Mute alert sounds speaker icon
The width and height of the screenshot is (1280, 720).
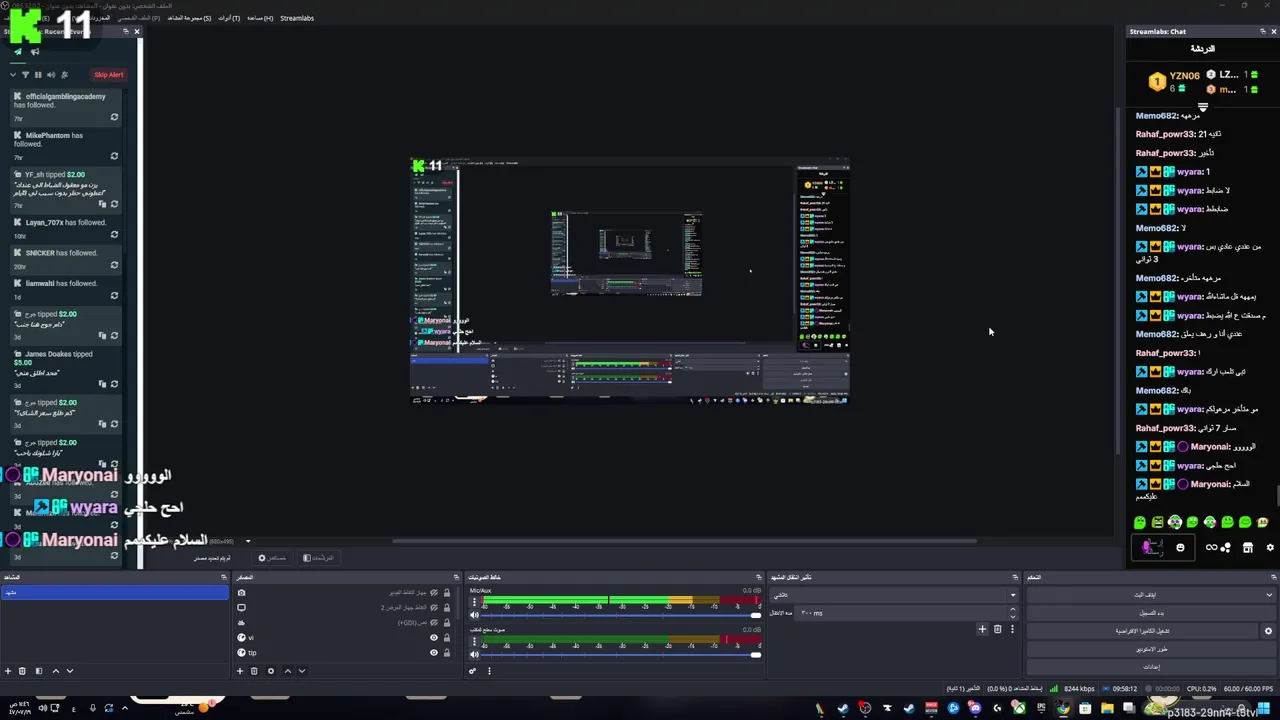pos(50,75)
